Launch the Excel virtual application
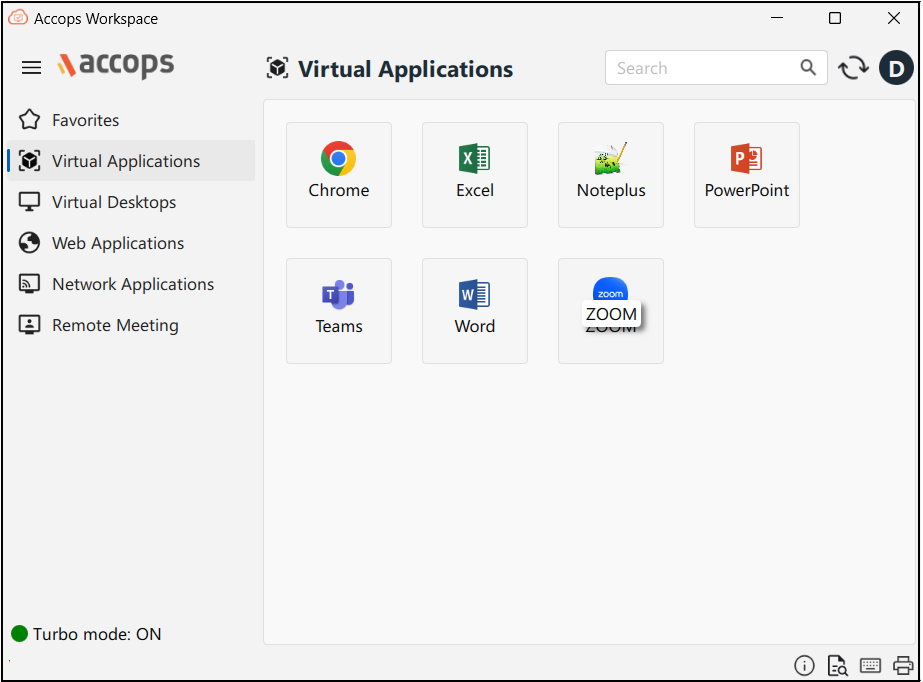This screenshot has width=923, height=682. [474, 175]
